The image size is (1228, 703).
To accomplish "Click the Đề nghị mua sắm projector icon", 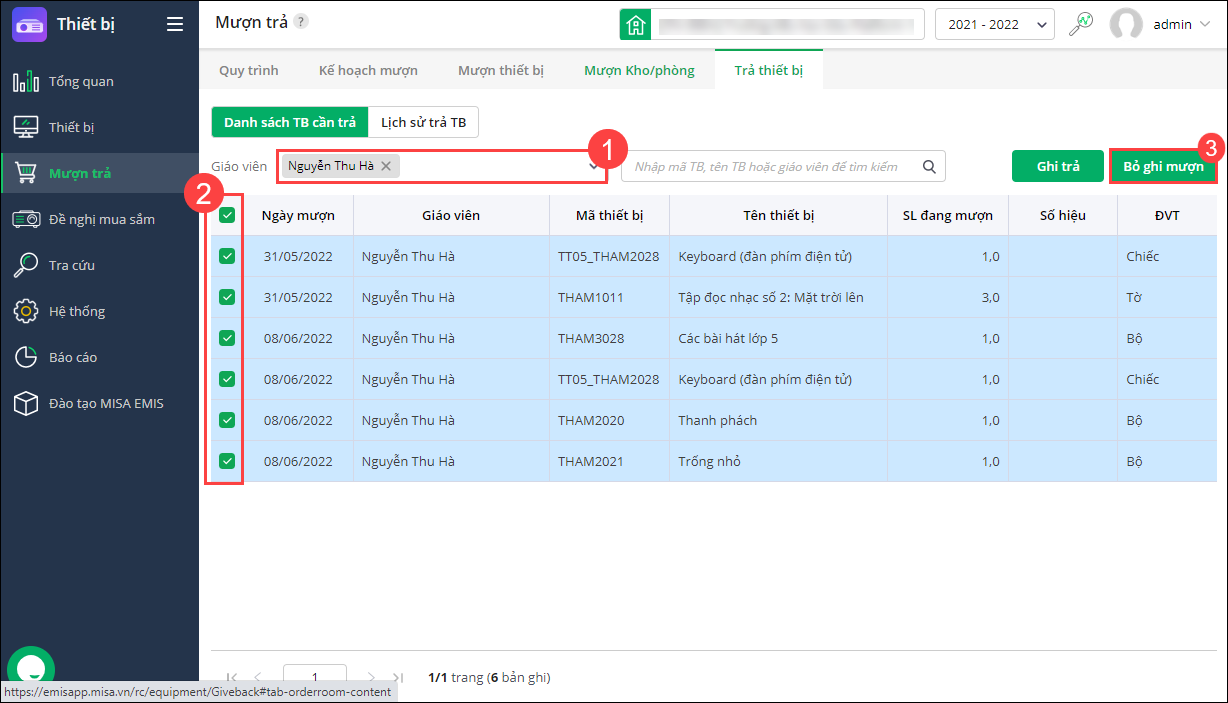I will pos(26,219).
